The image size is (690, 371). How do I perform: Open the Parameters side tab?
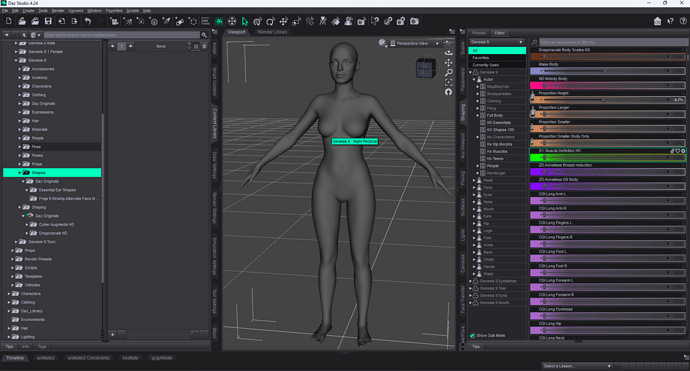pos(462,79)
